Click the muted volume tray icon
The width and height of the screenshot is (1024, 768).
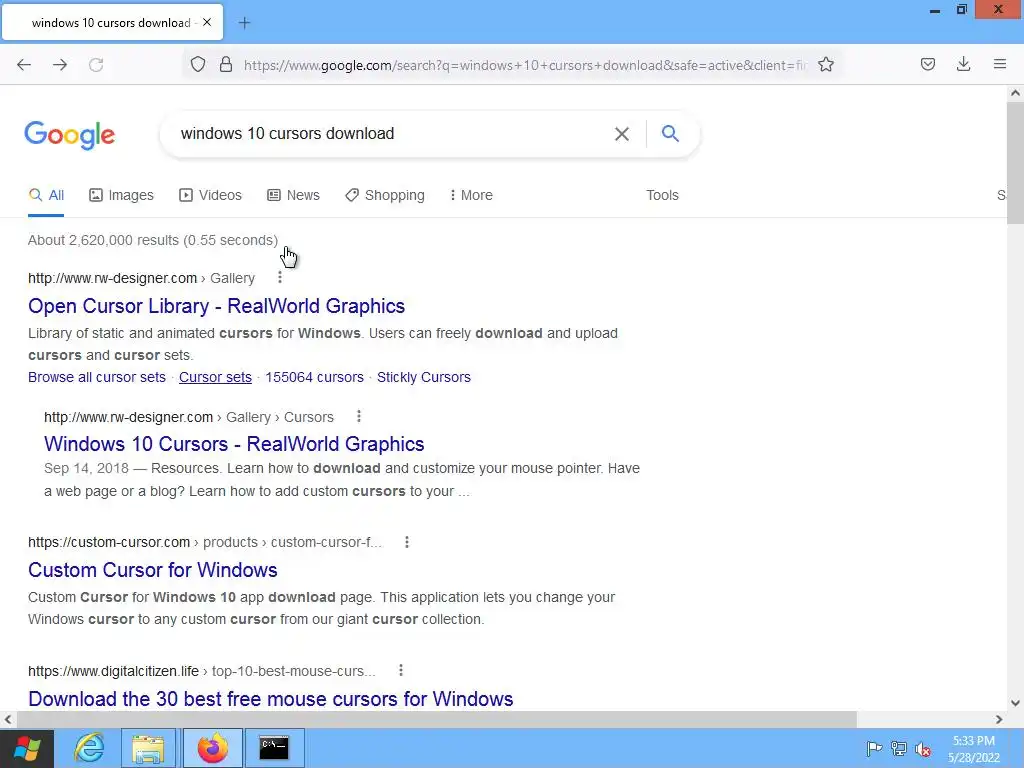pos(923,749)
